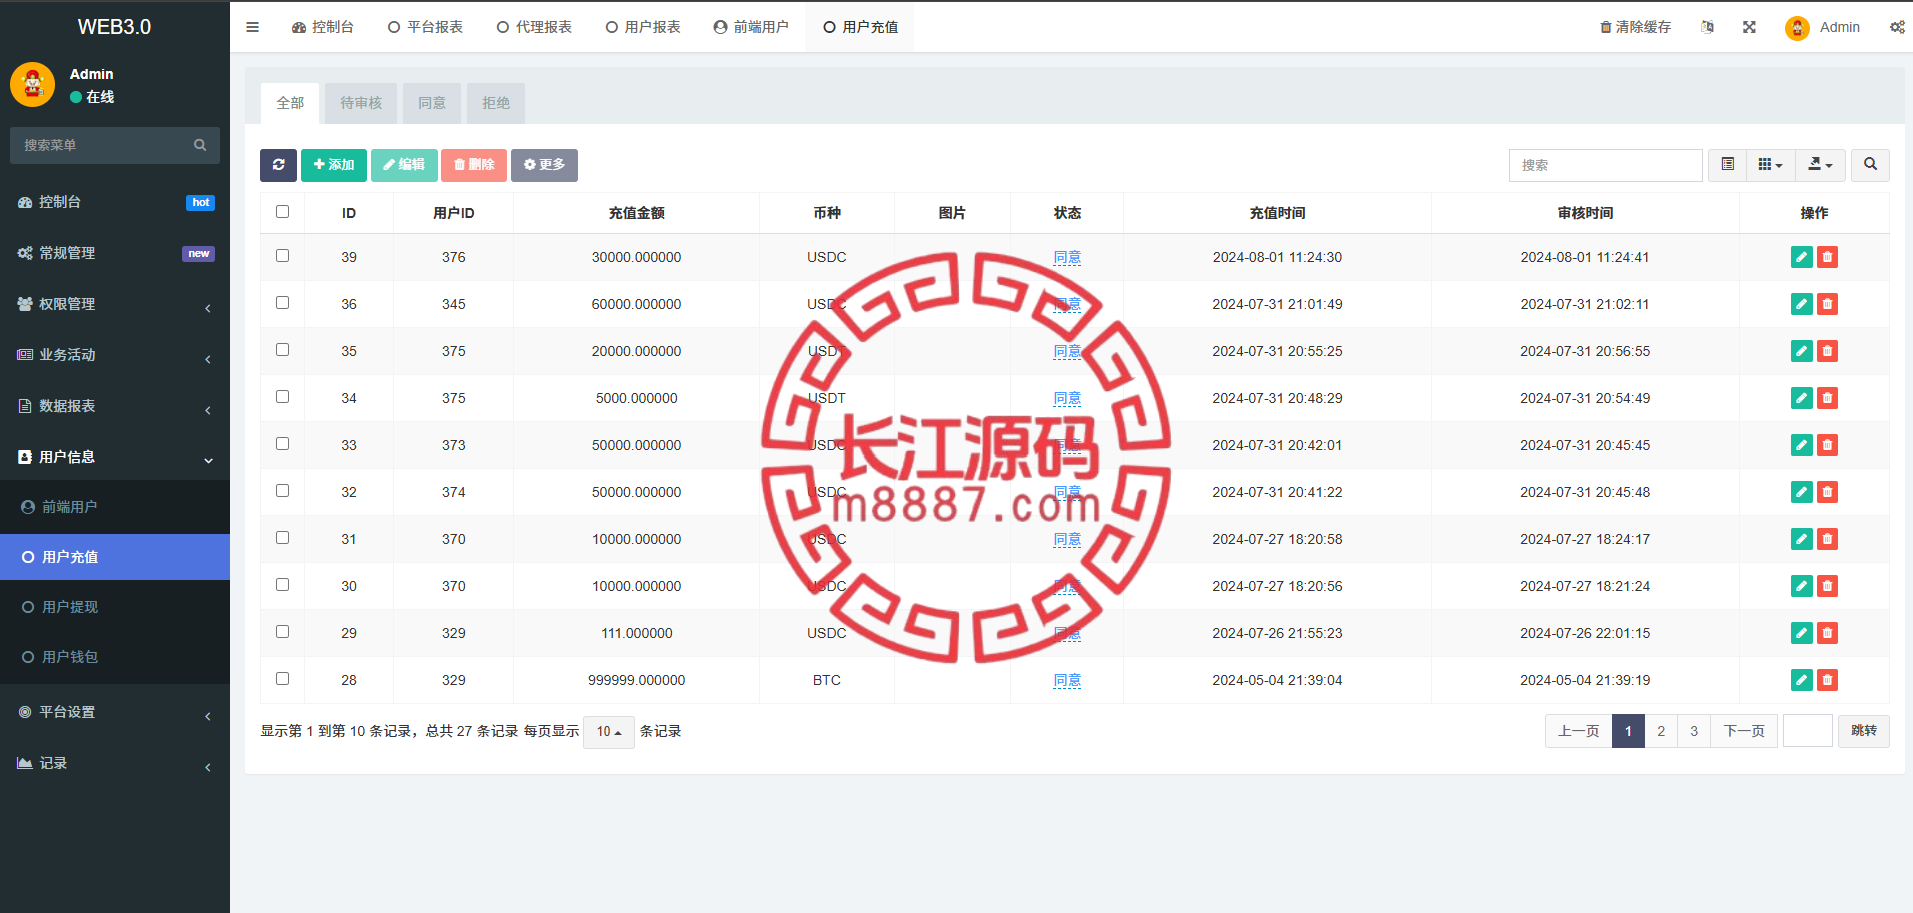Open 用户提现 in the sidebar
This screenshot has width=1913, height=913.
(x=115, y=607)
